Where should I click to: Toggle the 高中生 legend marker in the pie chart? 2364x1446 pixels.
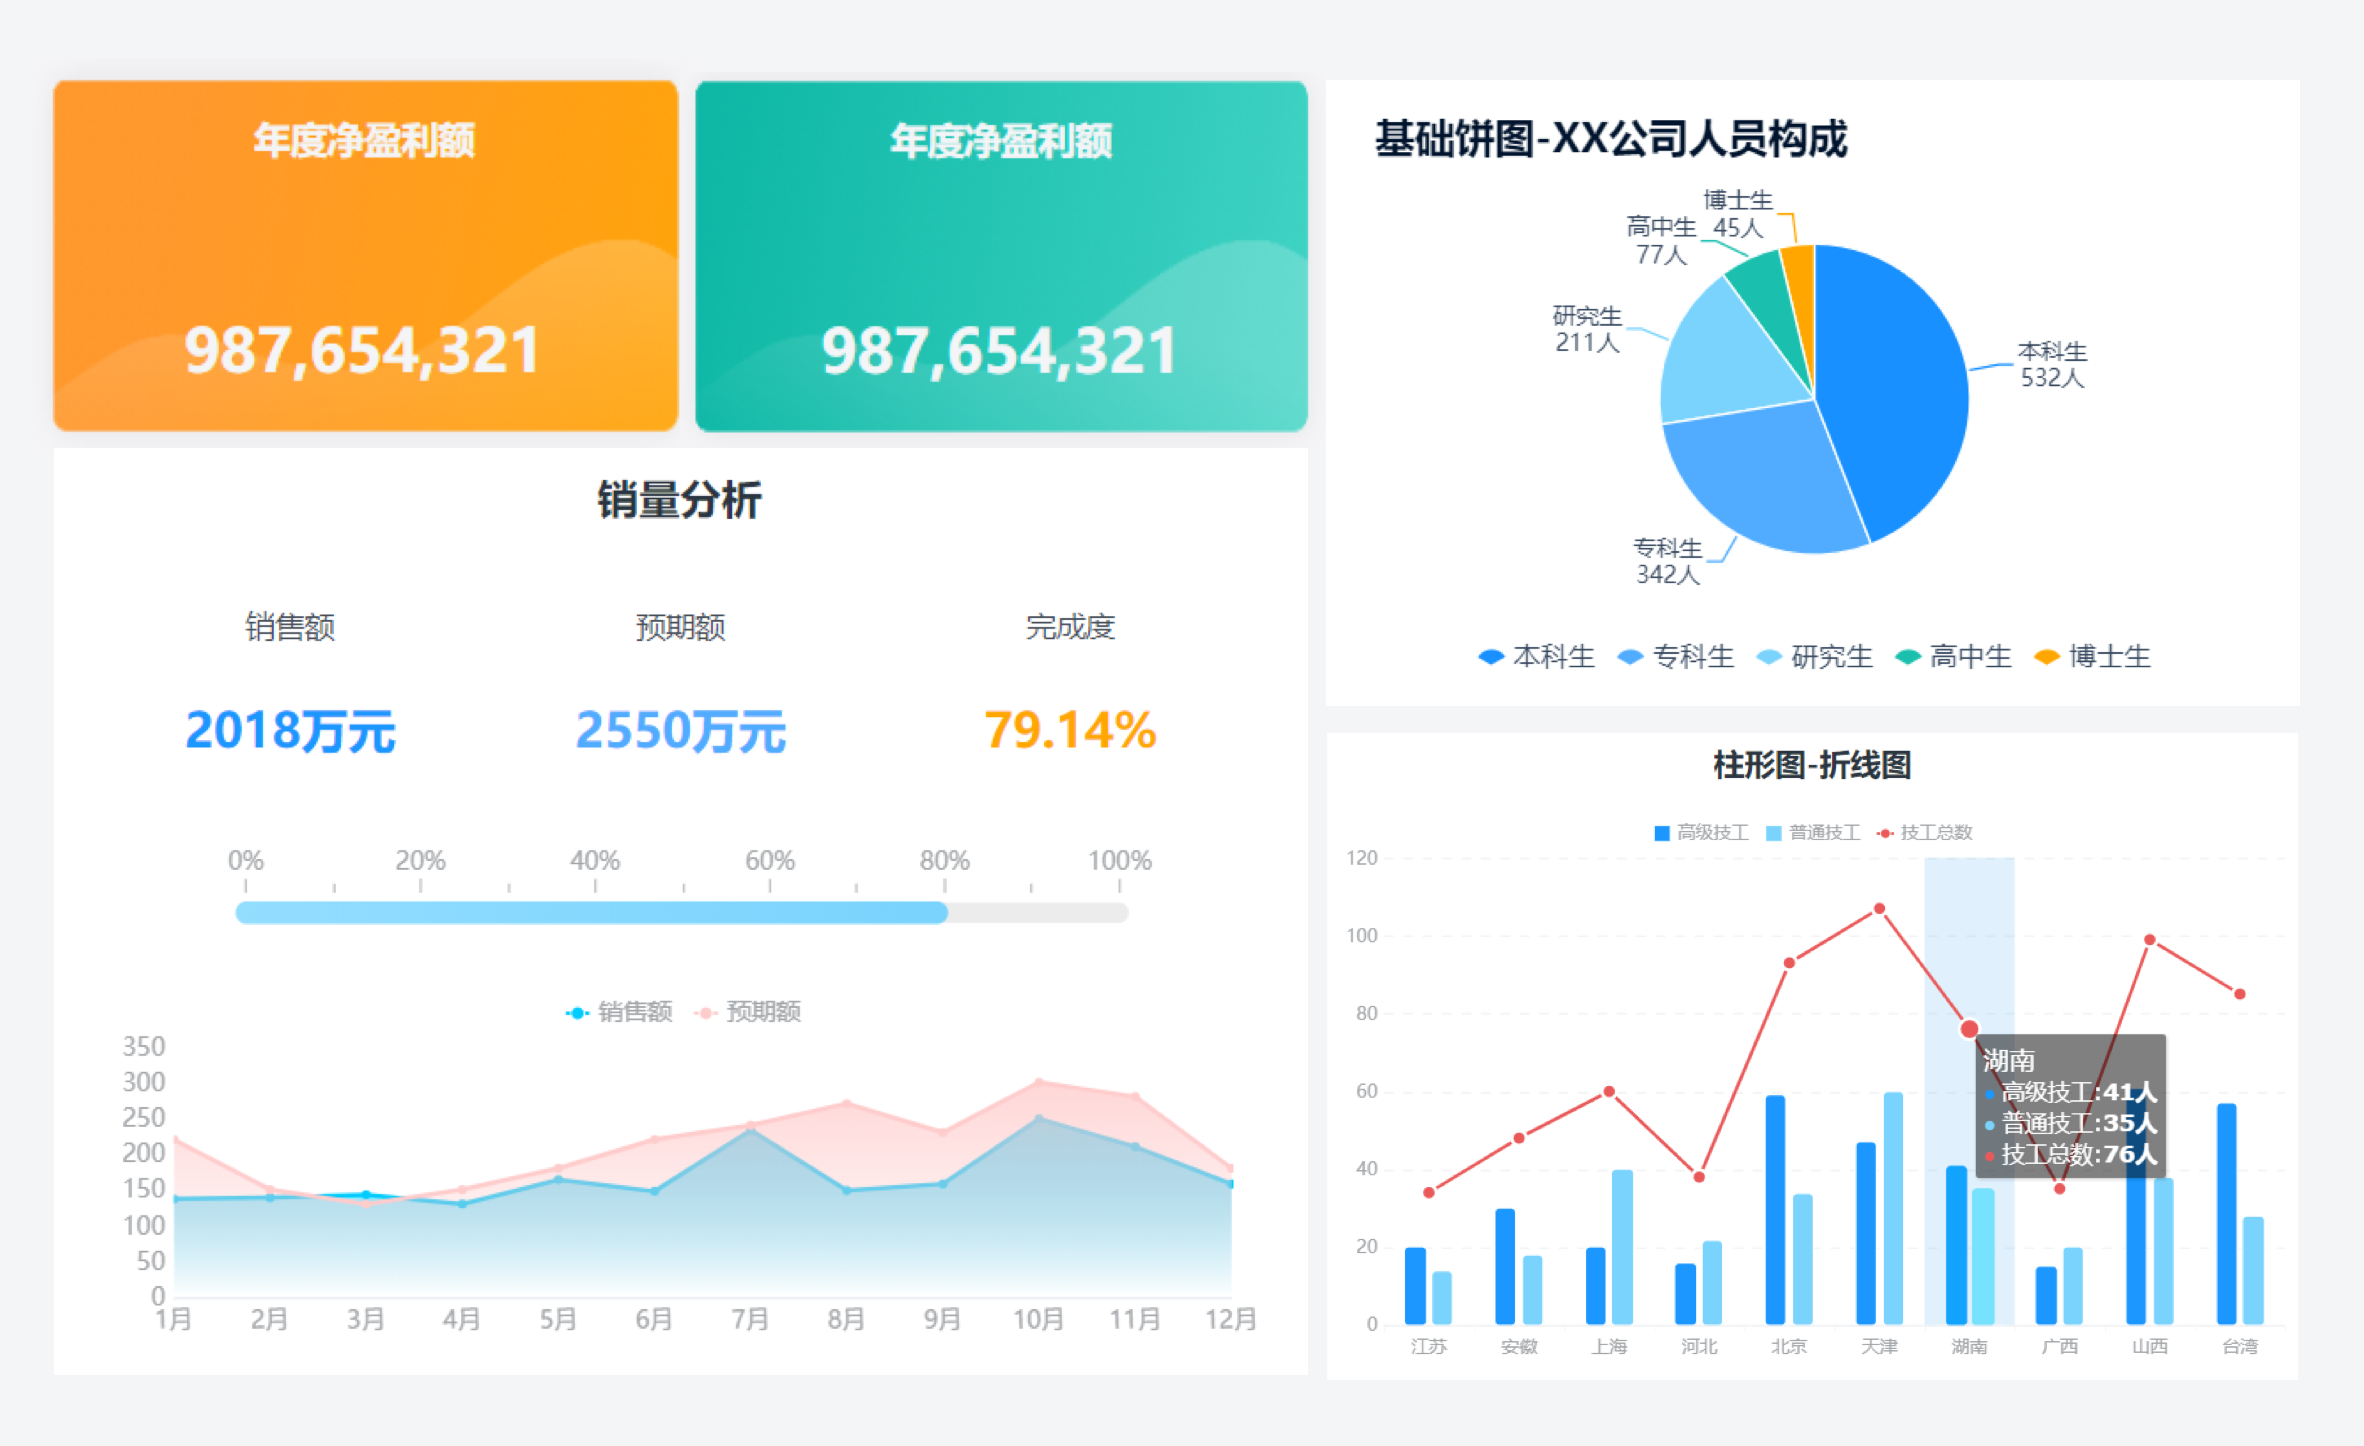pyautogui.click(x=1908, y=657)
